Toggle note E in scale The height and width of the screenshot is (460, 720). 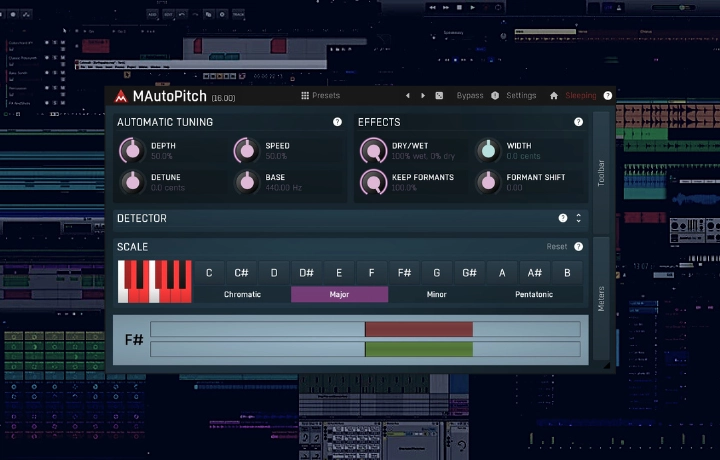[339, 273]
